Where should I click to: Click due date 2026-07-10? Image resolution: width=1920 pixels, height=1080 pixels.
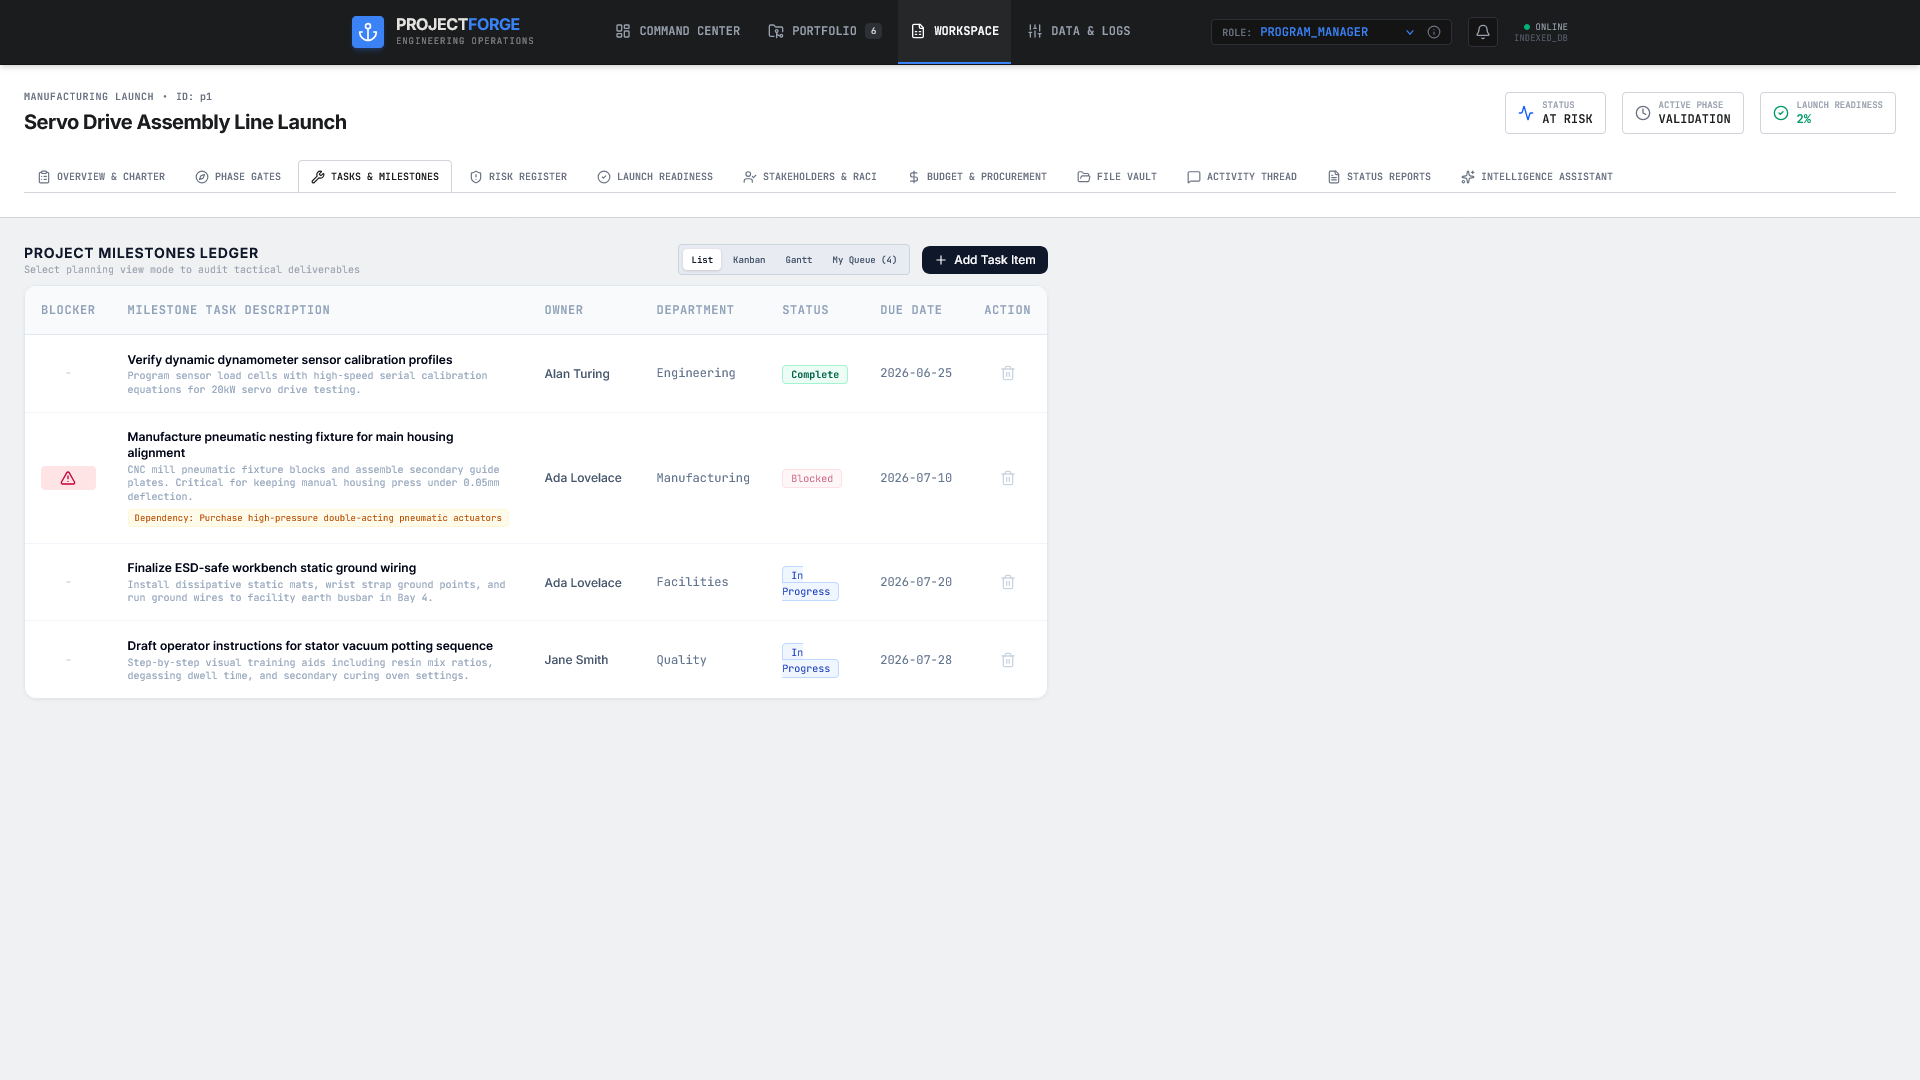[916, 478]
